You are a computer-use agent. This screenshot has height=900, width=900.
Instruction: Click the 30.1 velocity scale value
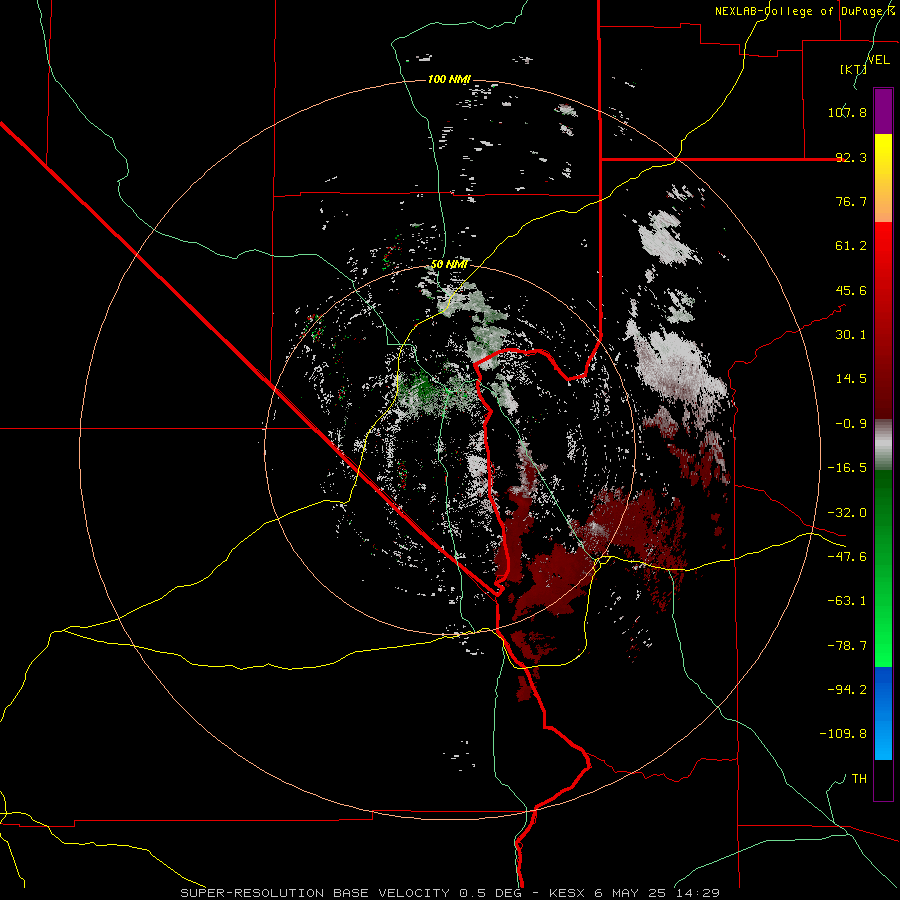click(851, 335)
